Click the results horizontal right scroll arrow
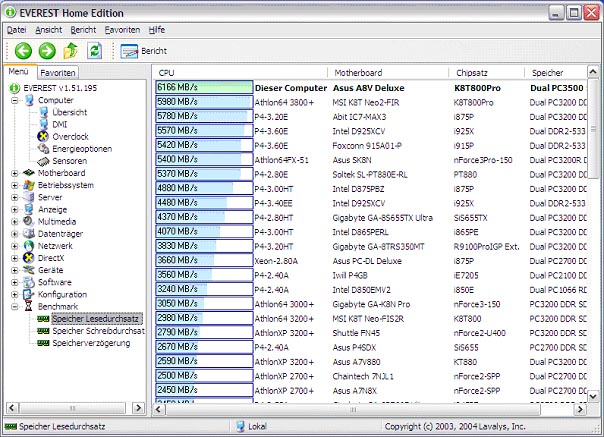The width and height of the screenshot is (604, 437). pos(580,409)
